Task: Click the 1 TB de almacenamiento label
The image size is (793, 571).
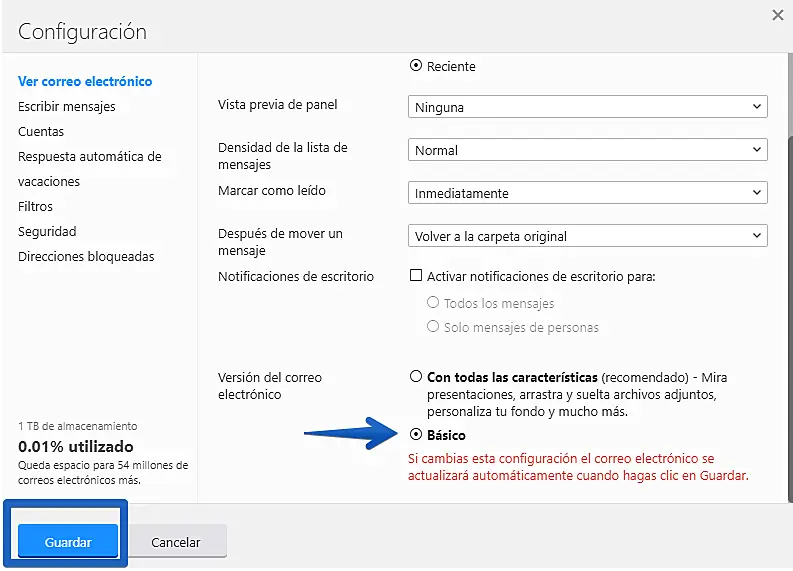Action: click(x=78, y=426)
